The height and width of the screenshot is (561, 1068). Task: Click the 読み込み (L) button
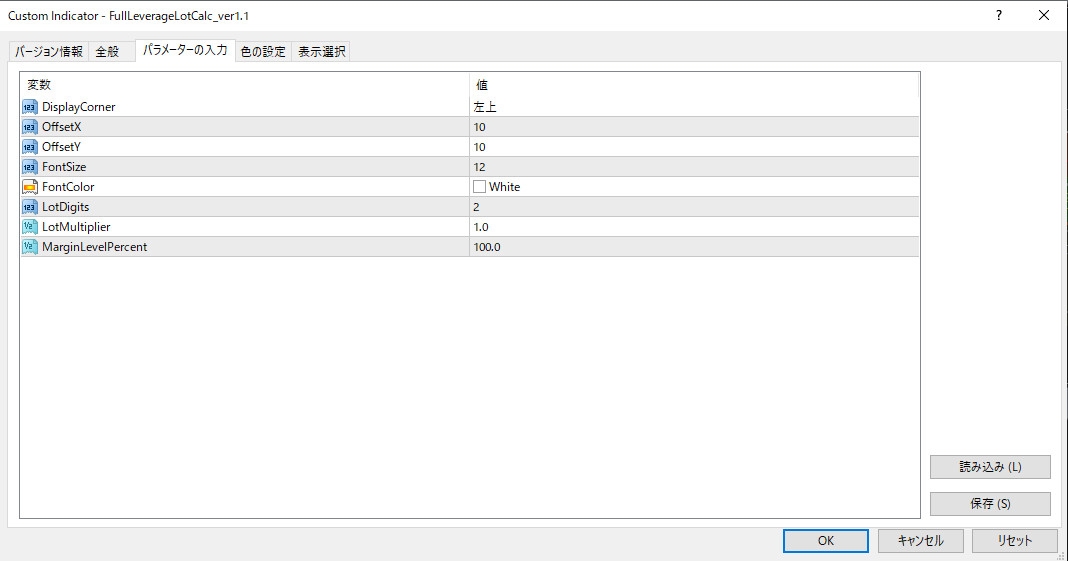(990, 467)
